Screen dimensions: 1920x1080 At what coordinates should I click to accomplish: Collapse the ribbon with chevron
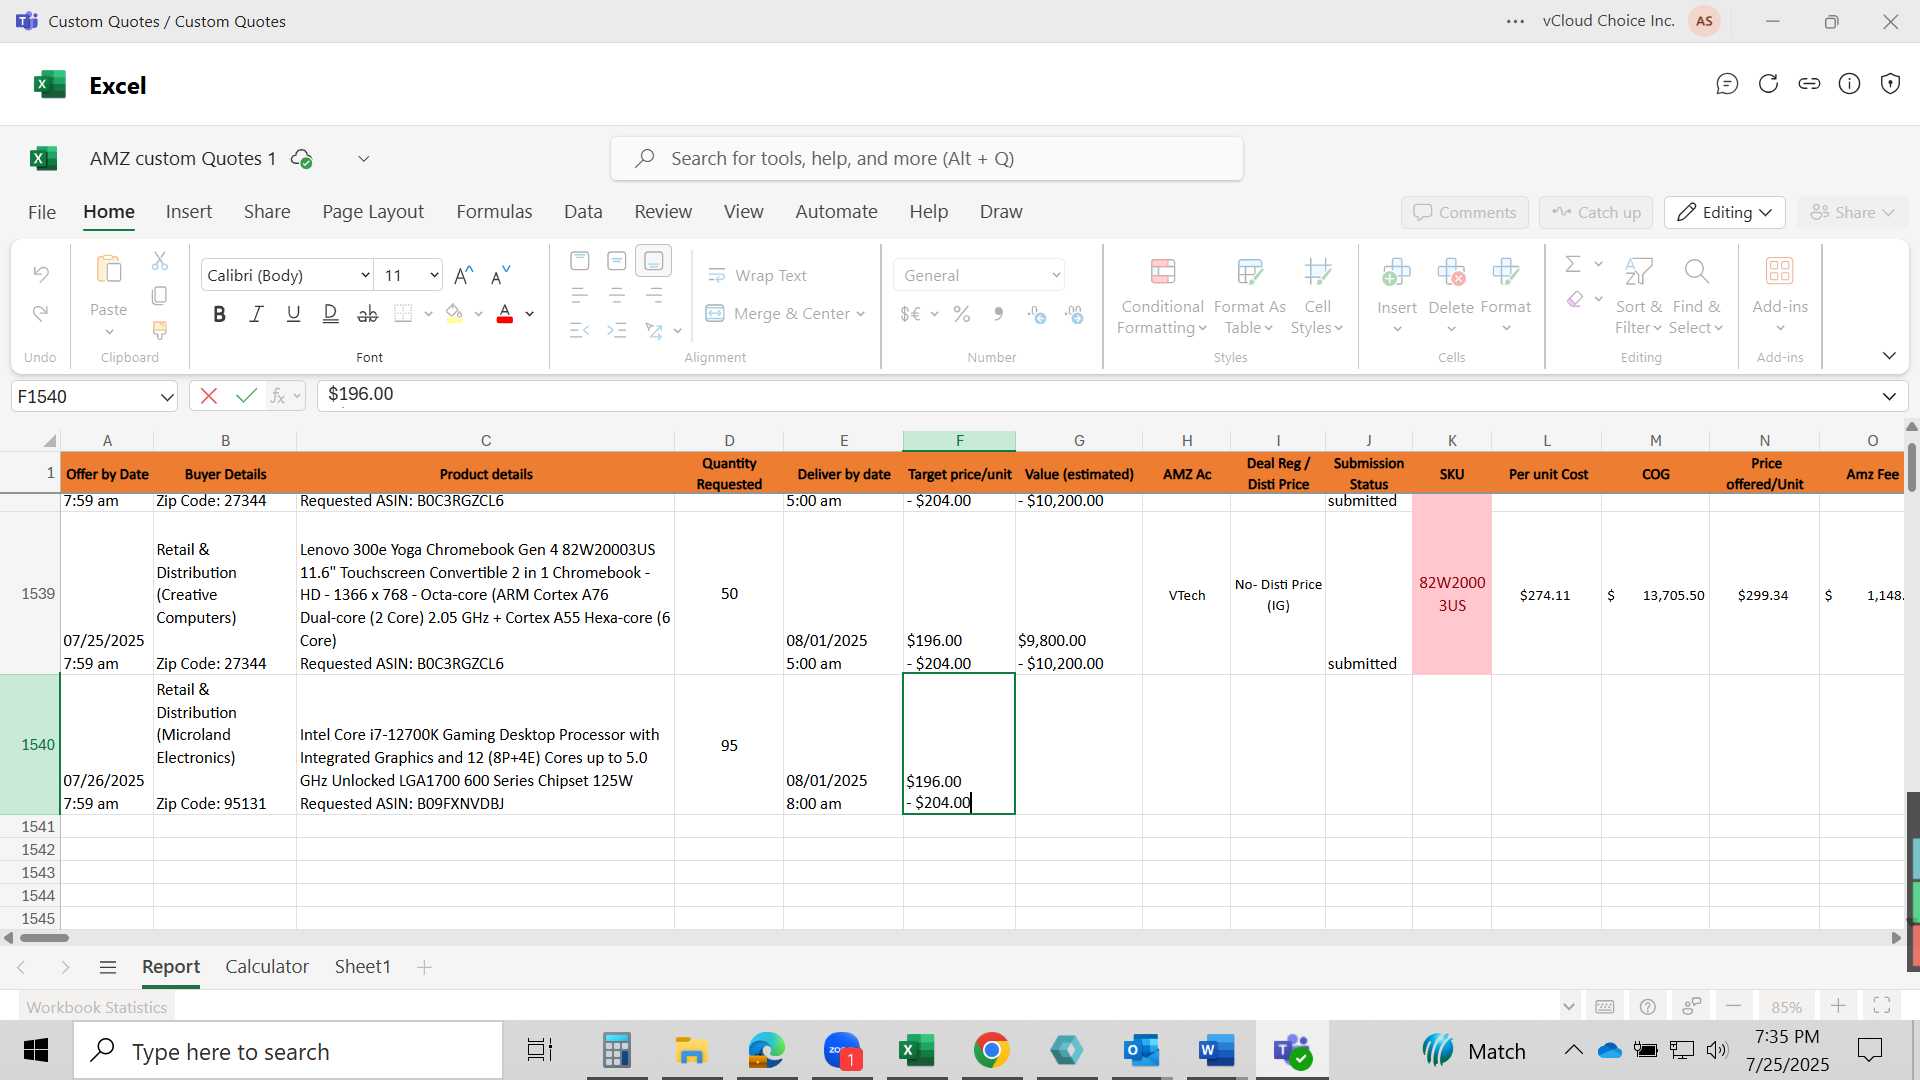1889,356
